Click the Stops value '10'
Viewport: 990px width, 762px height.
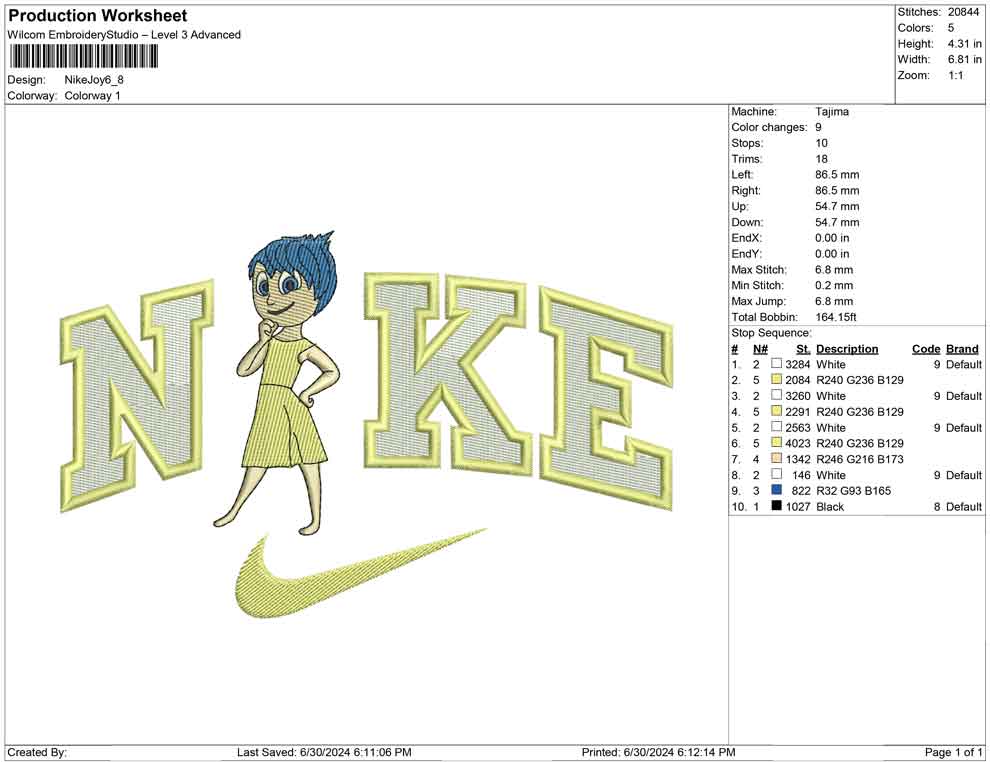point(821,143)
